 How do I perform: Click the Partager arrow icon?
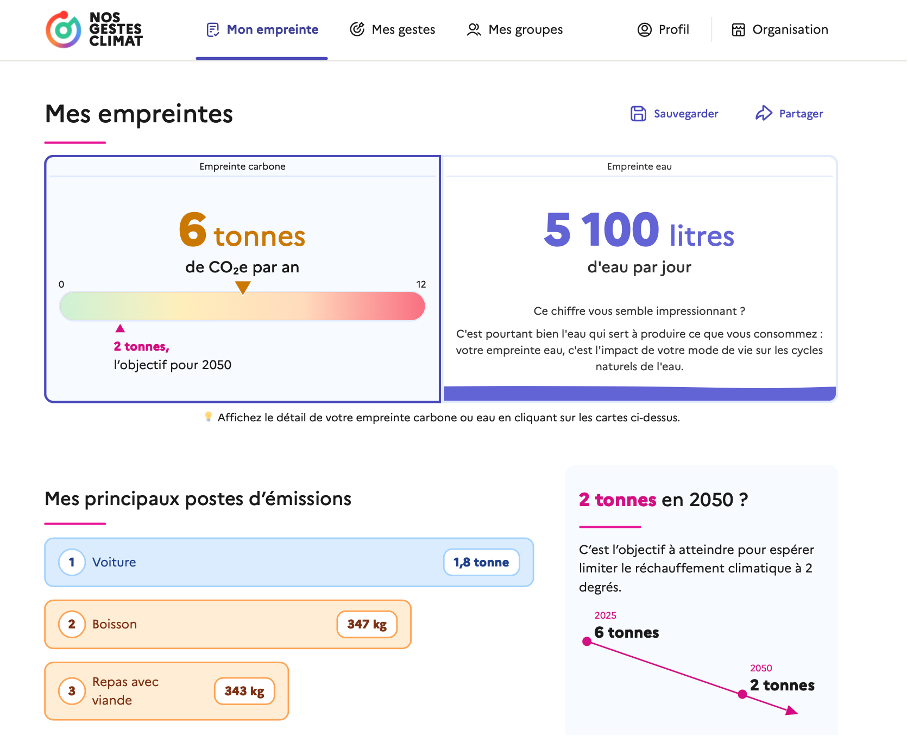pyautogui.click(x=764, y=114)
